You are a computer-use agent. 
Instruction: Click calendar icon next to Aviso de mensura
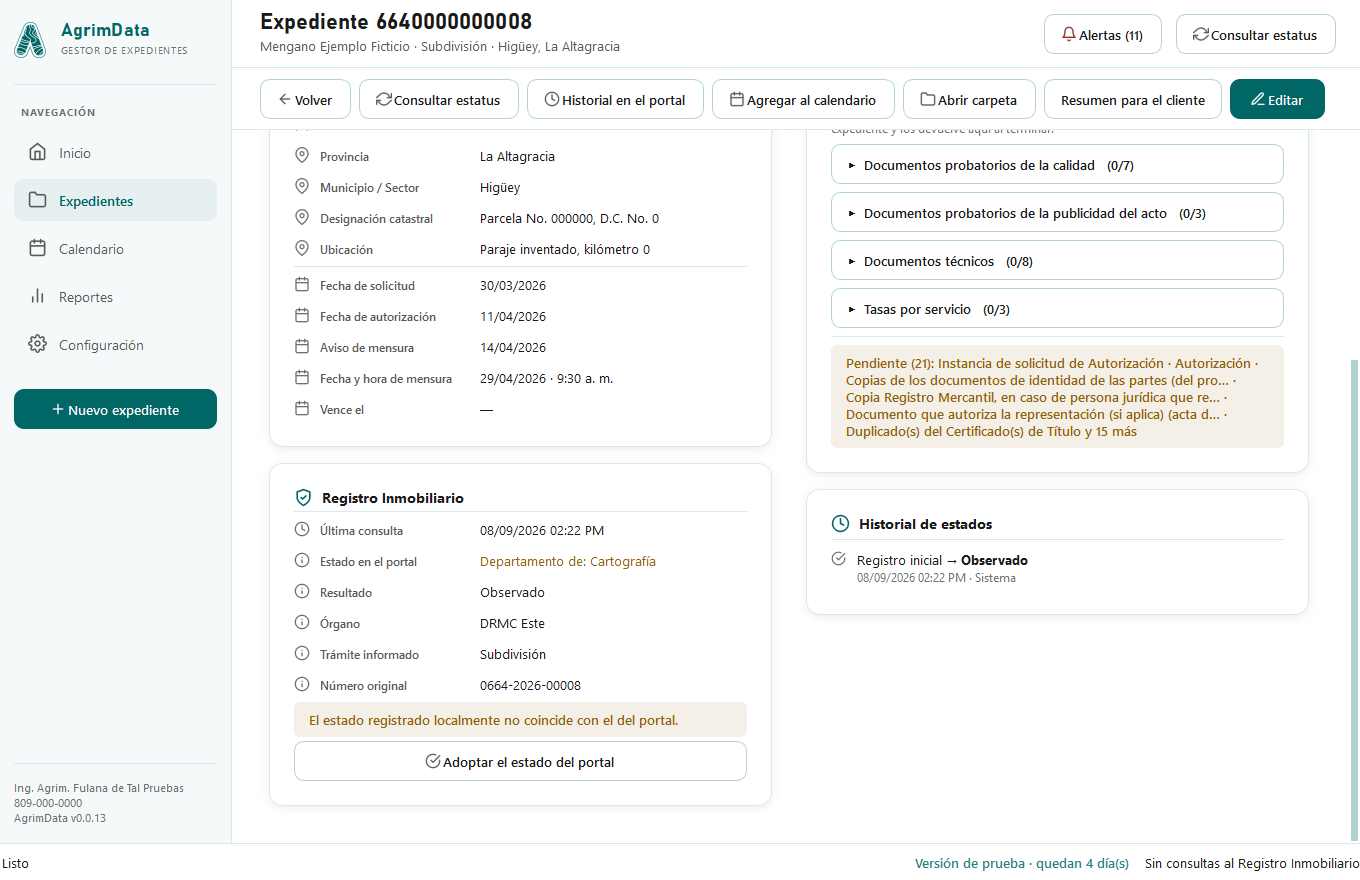[302, 348]
